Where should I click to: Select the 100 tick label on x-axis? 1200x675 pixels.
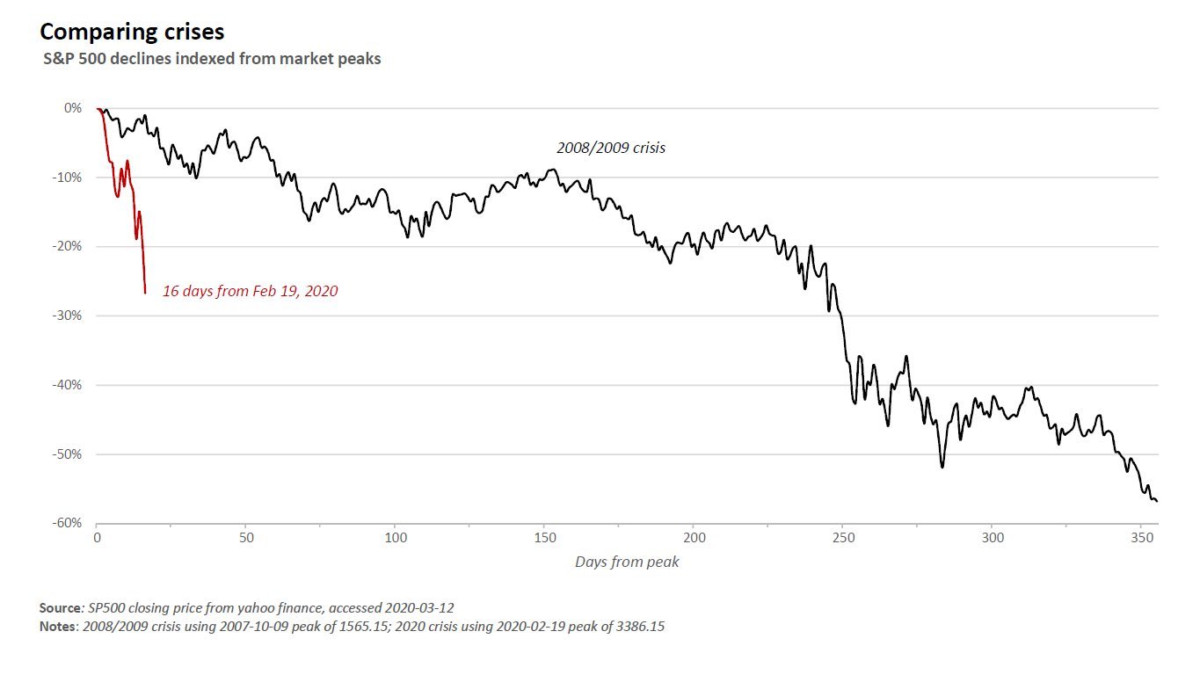click(x=395, y=538)
